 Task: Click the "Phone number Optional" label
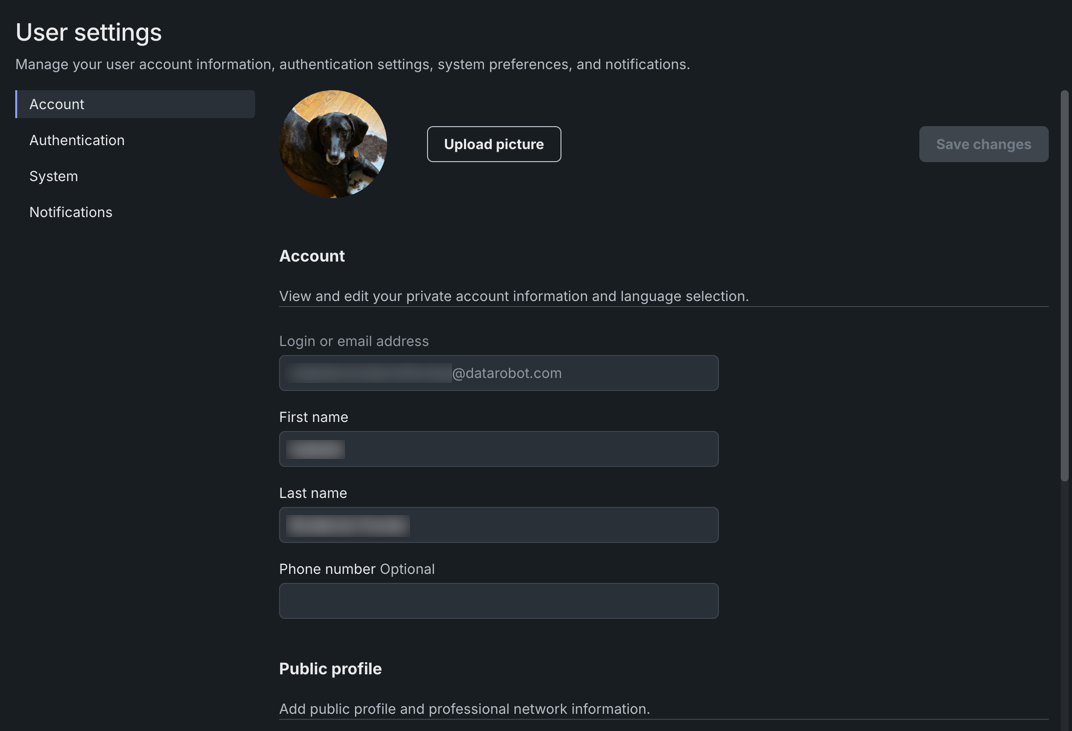coord(357,569)
